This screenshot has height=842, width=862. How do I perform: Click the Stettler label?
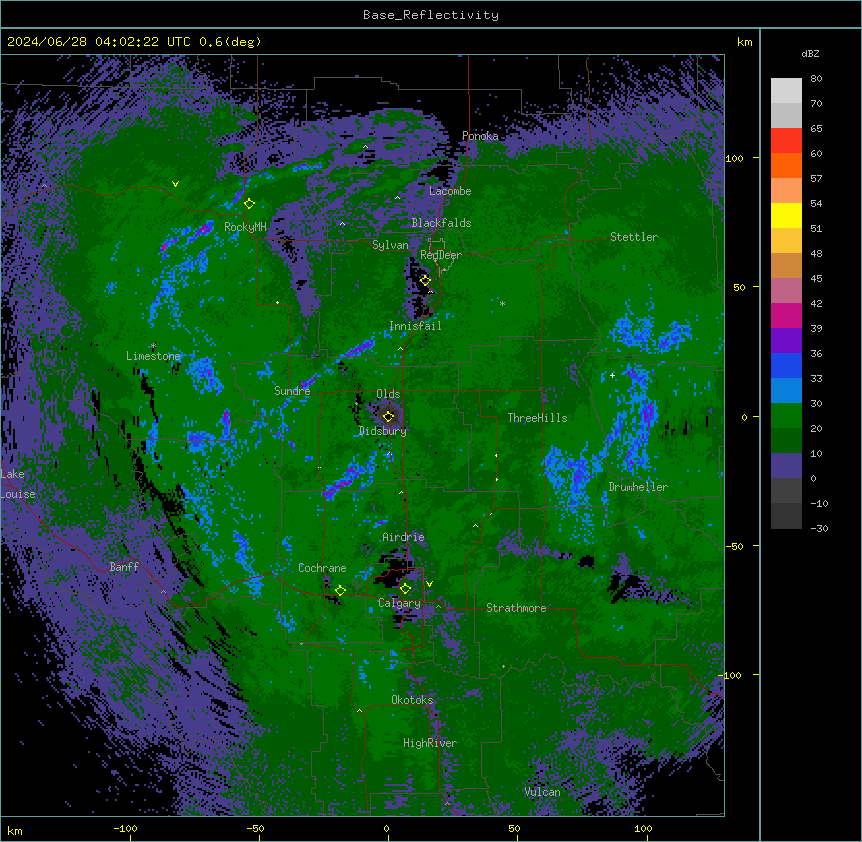click(x=634, y=237)
